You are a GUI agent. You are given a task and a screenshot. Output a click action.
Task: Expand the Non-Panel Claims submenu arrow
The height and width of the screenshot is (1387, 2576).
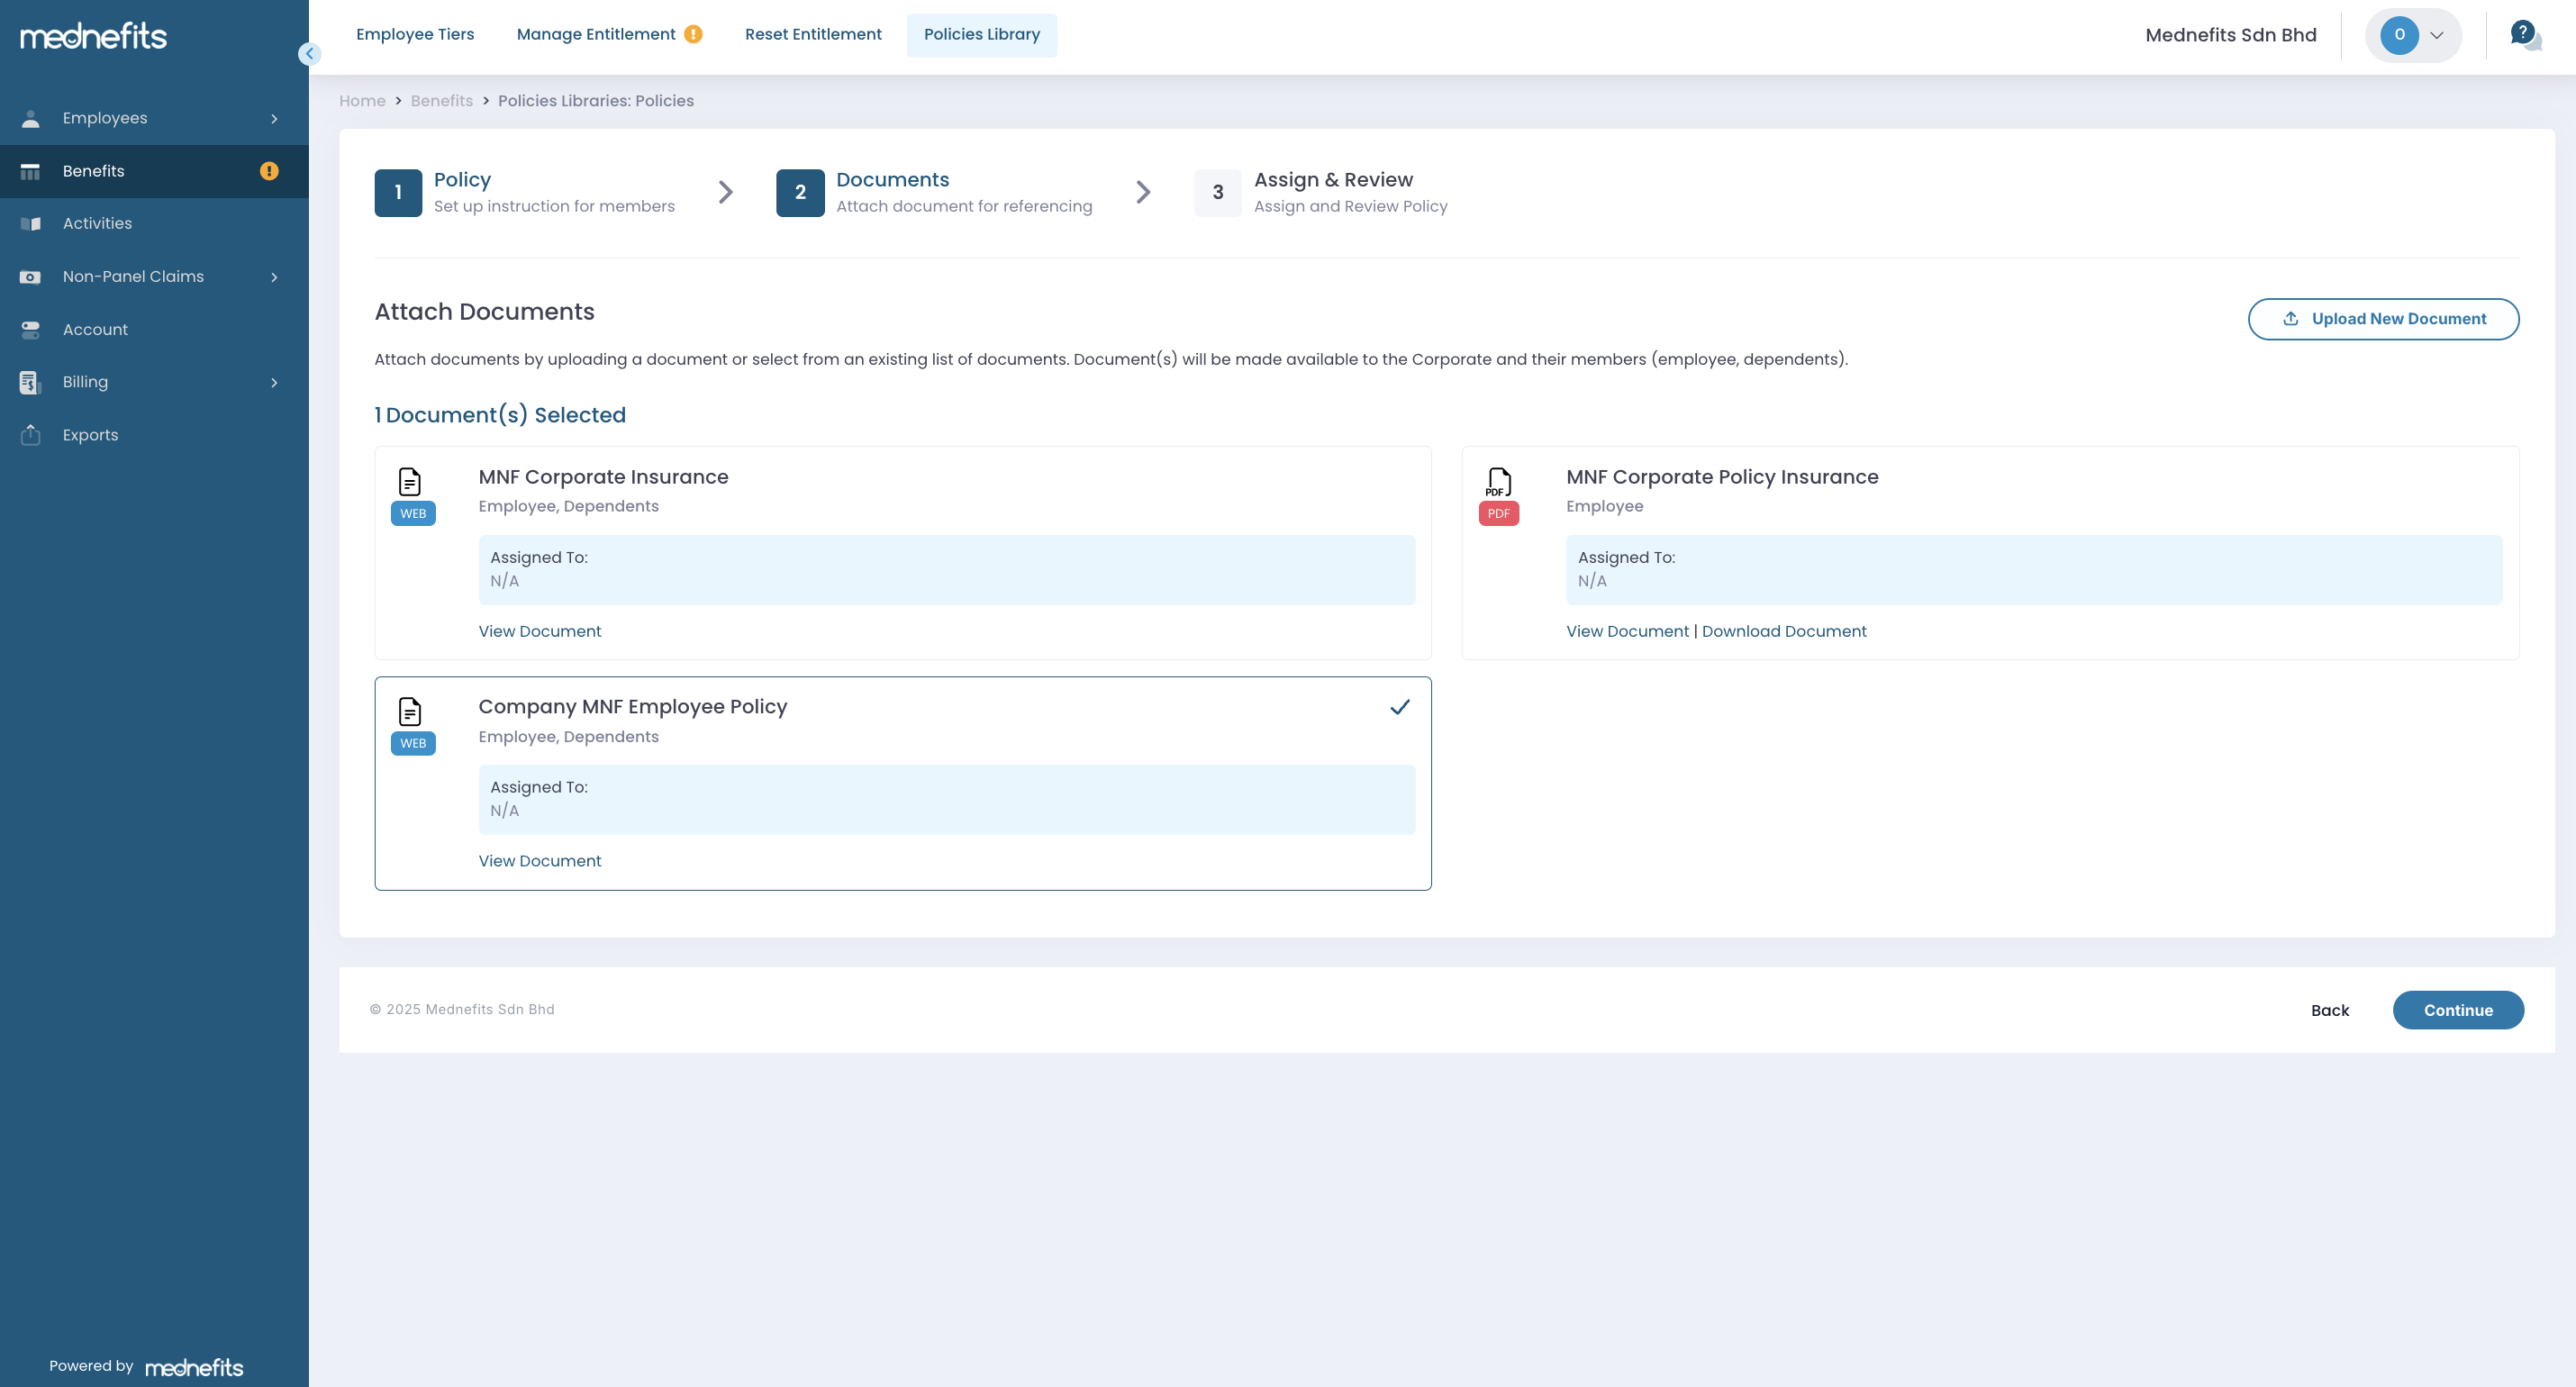click(274, 277)
